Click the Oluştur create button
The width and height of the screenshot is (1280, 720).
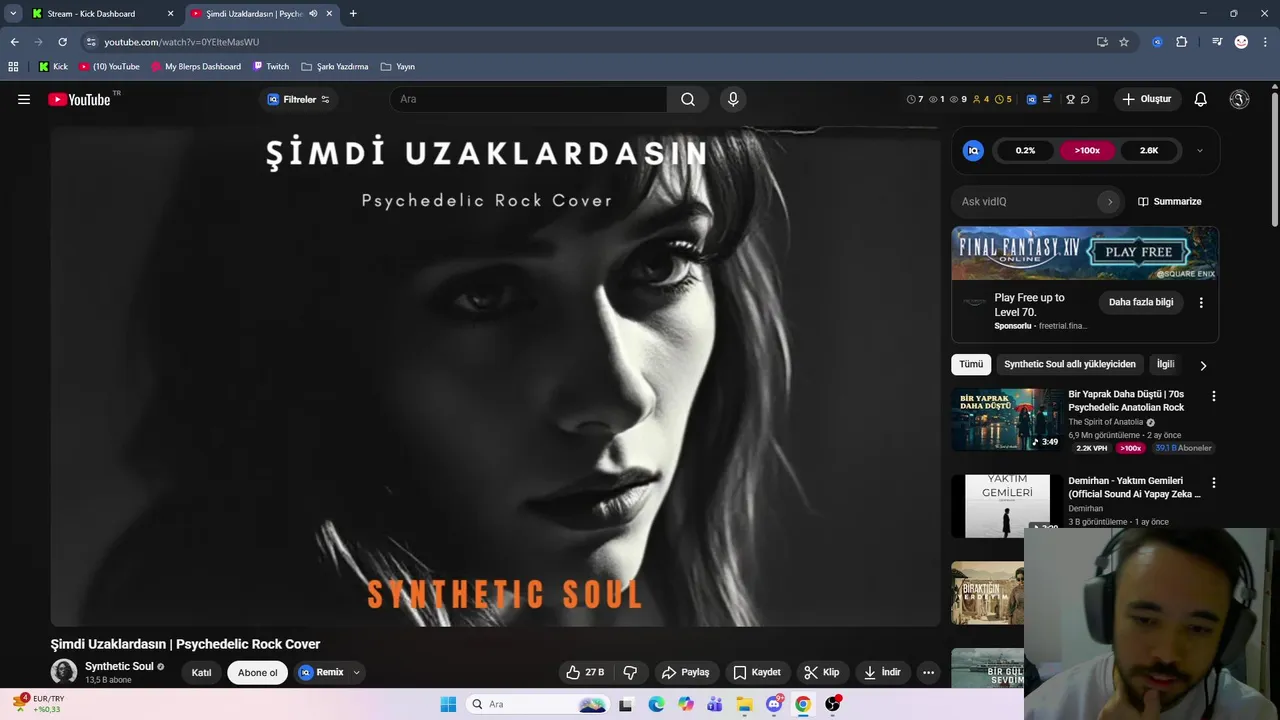1147,99
